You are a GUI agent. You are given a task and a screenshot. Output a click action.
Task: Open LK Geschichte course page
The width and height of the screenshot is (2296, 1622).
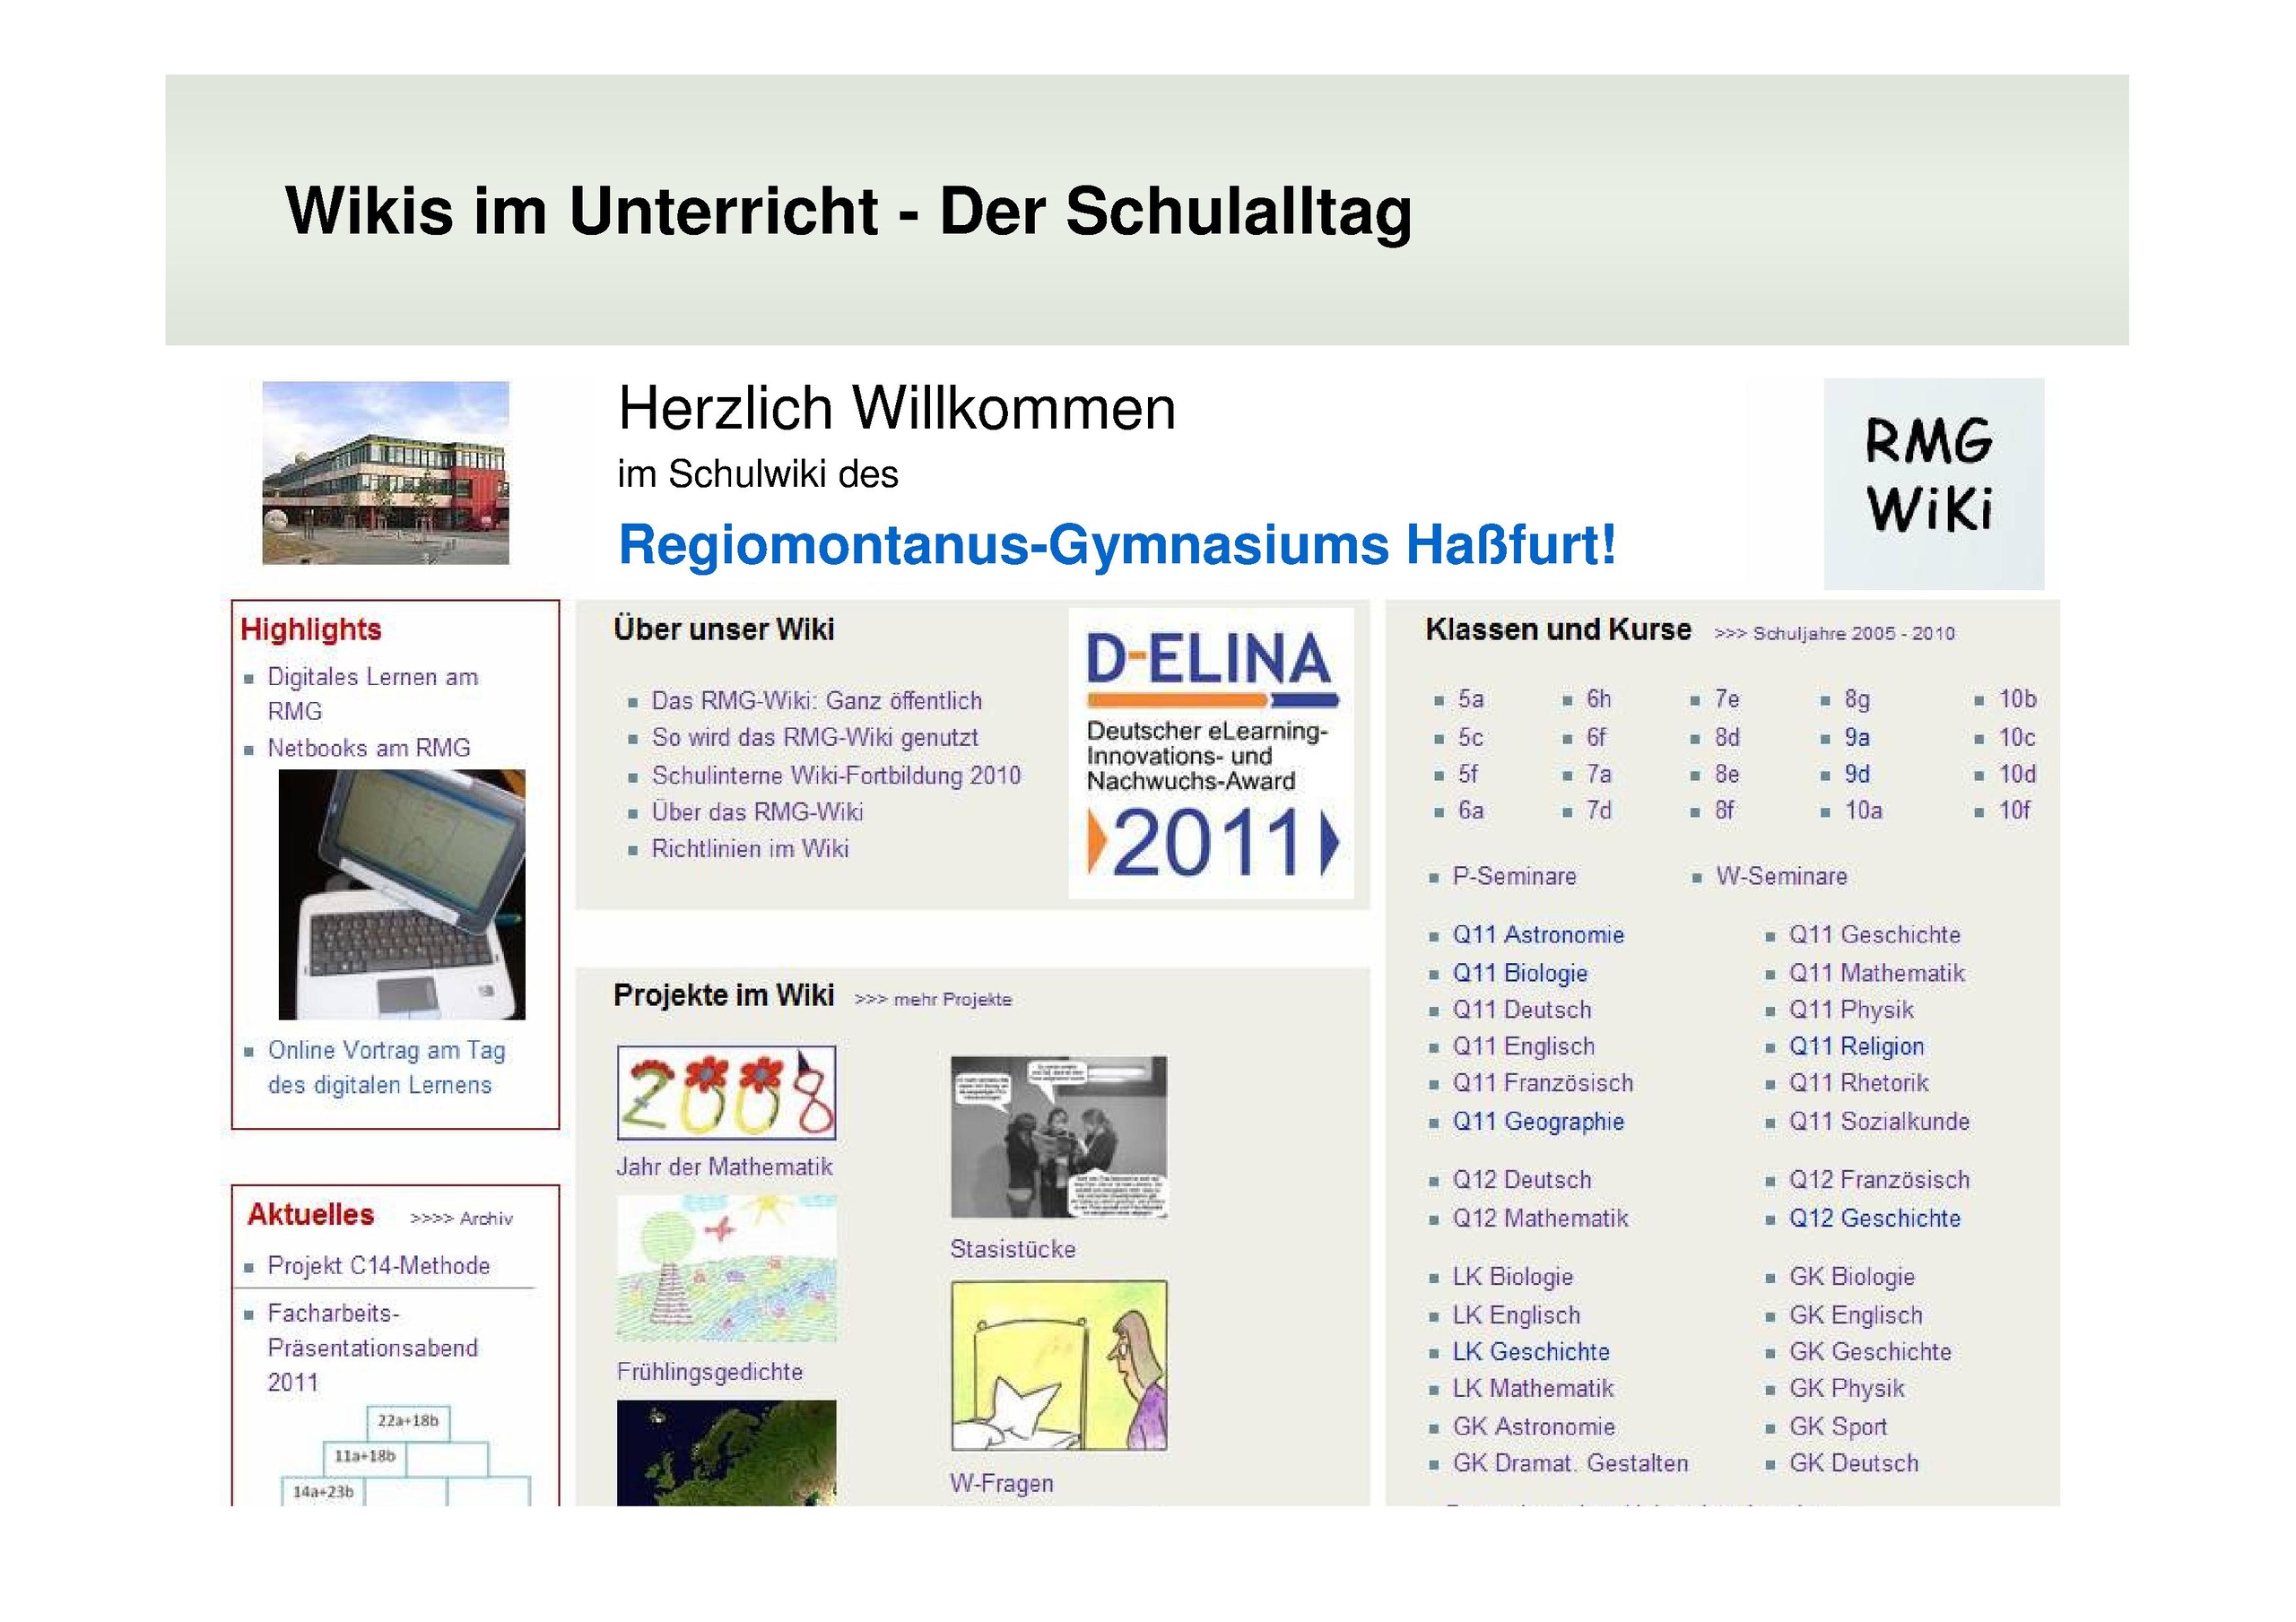click(1530, 1352)
